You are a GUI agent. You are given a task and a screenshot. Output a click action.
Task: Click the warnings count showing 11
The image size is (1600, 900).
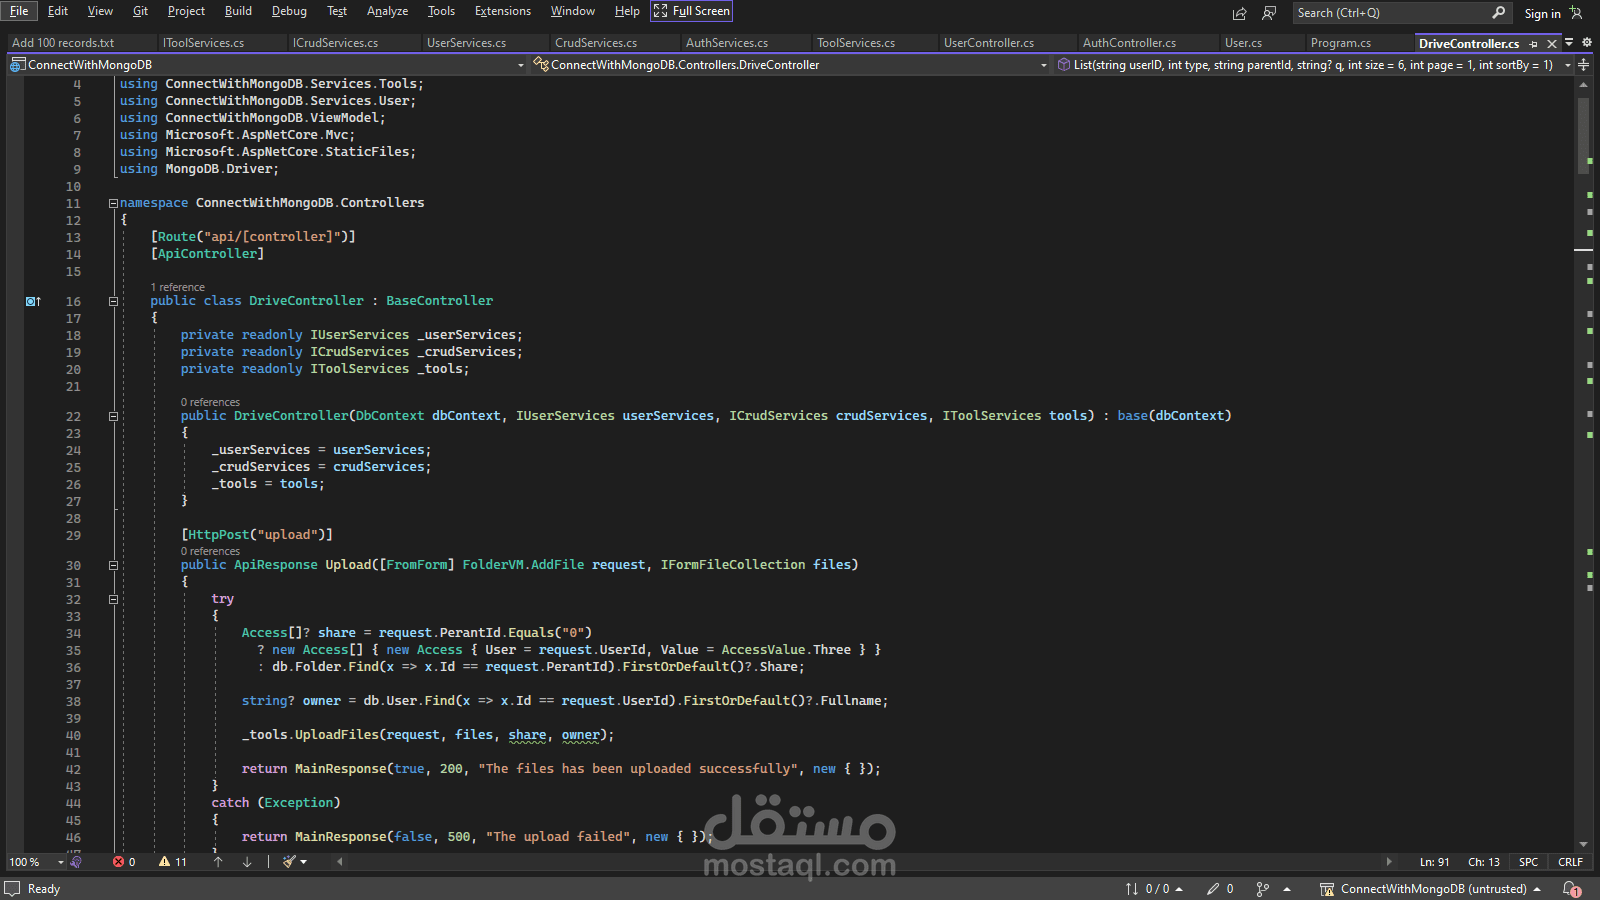coord(172,862)
